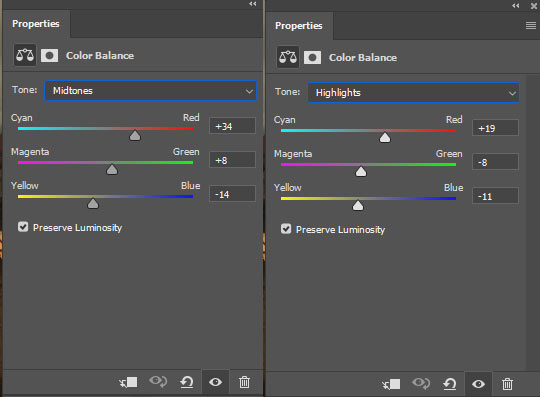Click the Yellow-Blue slider handle in Highlights panel

(x=358, y=206)
